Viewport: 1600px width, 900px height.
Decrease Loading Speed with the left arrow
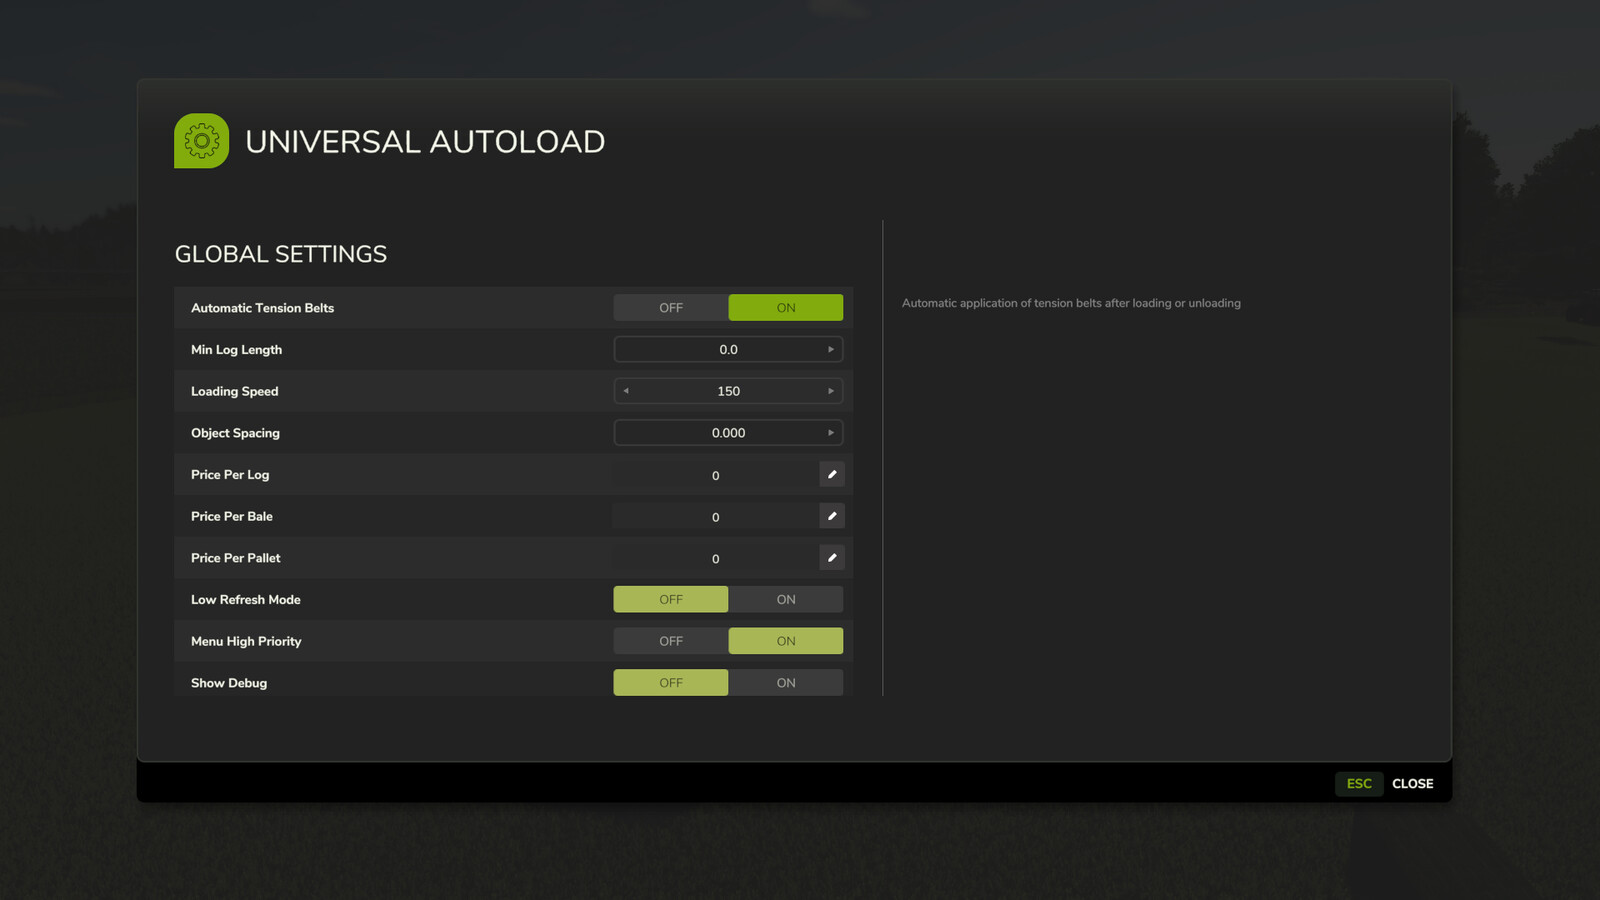tap(626, 390)
